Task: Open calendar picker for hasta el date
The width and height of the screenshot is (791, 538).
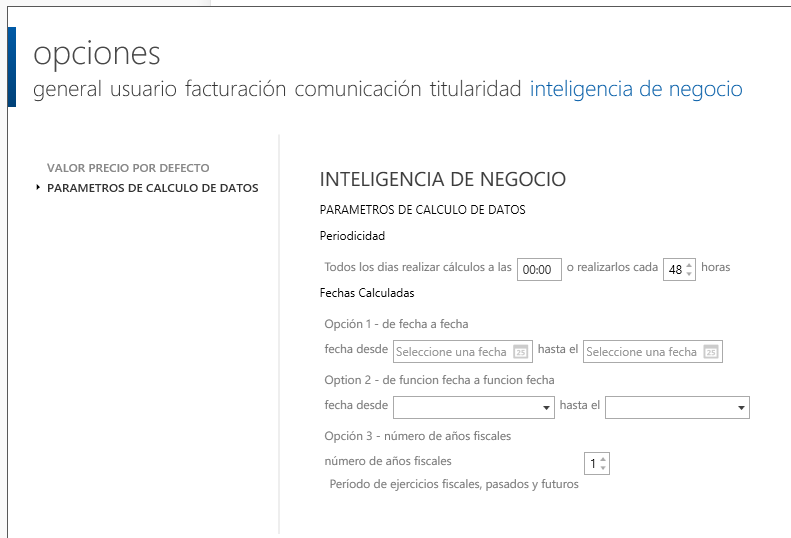Action: pyautogui.click(x=710, y=352)
